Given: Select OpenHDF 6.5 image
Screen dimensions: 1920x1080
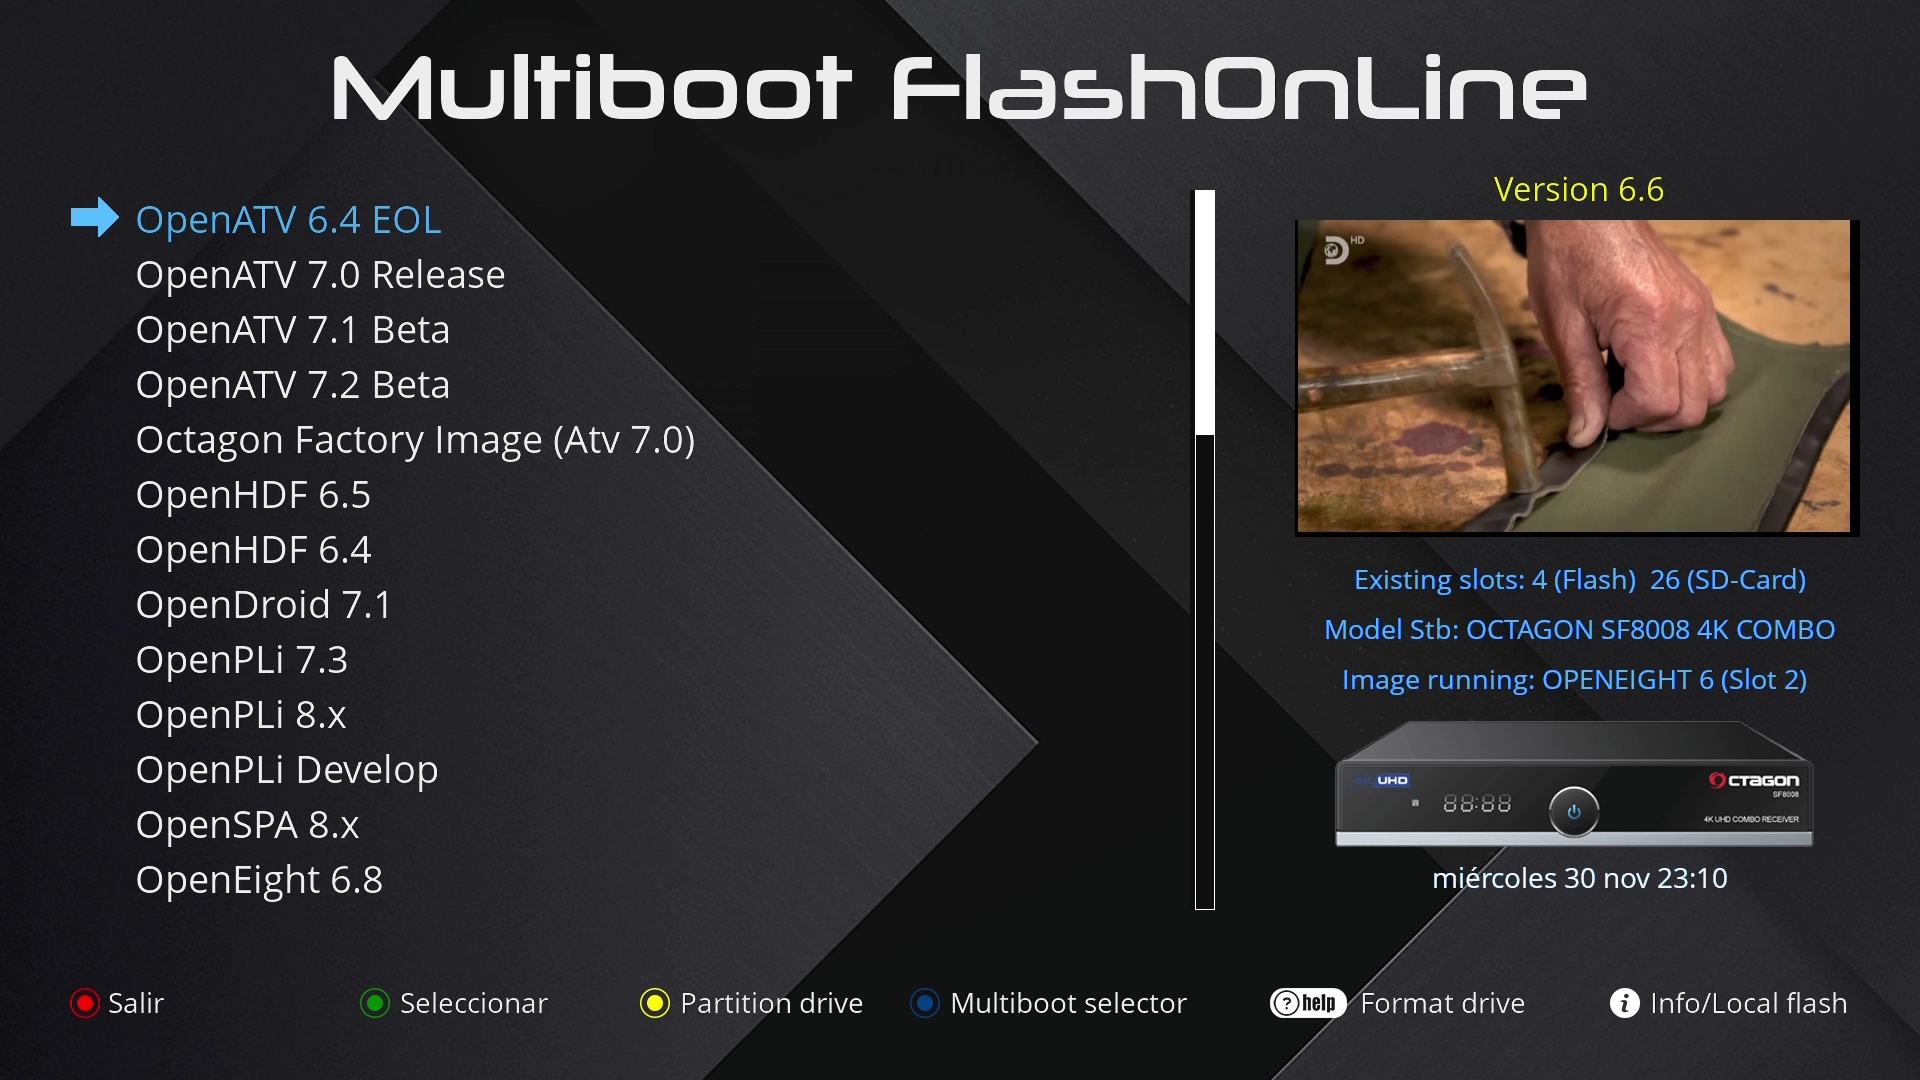Looking at the screenshot, I should [x=253, y=495].
